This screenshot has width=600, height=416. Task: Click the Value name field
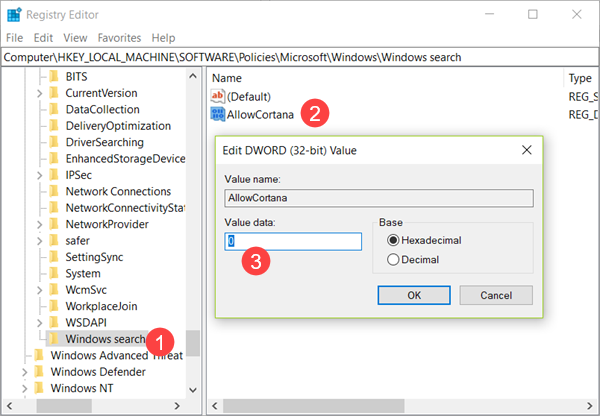[379, 198]
